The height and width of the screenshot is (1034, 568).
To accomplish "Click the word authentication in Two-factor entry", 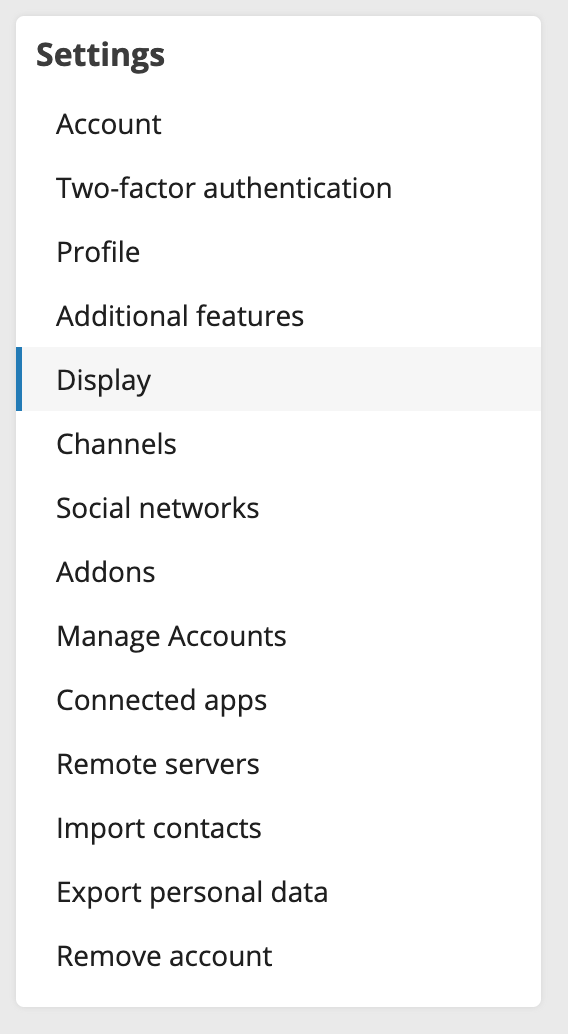I will [298, 188].
